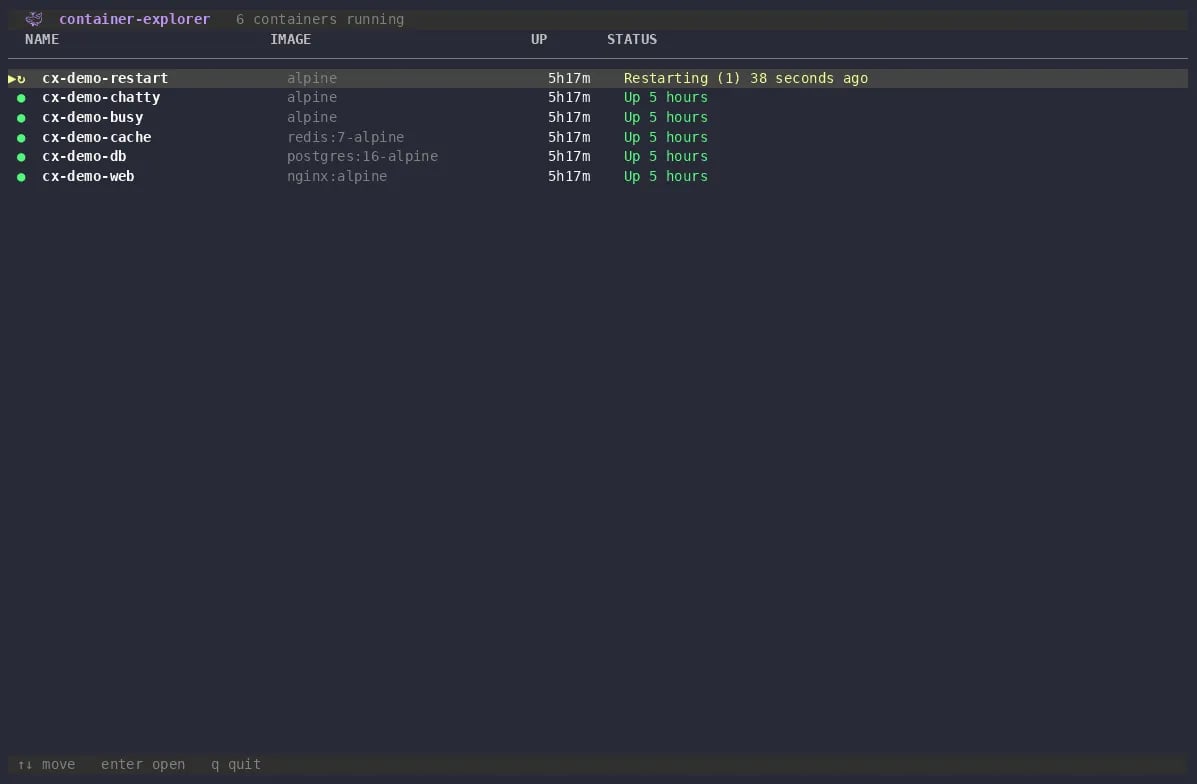
Task: Click the restarting icon beside cx-demo-restart
Action: tap(21, 79)
